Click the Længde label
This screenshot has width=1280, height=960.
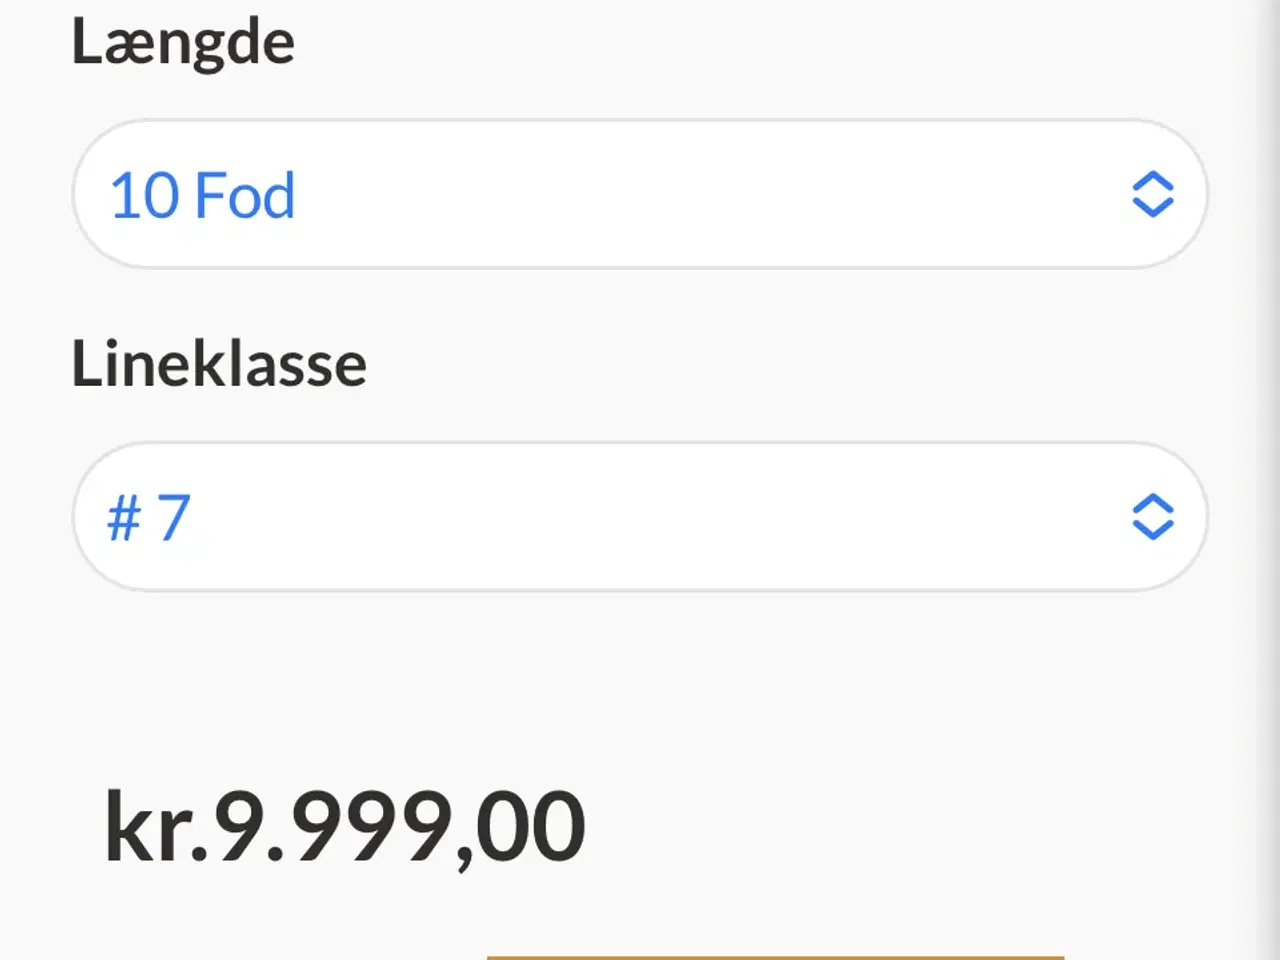point(184,40)
